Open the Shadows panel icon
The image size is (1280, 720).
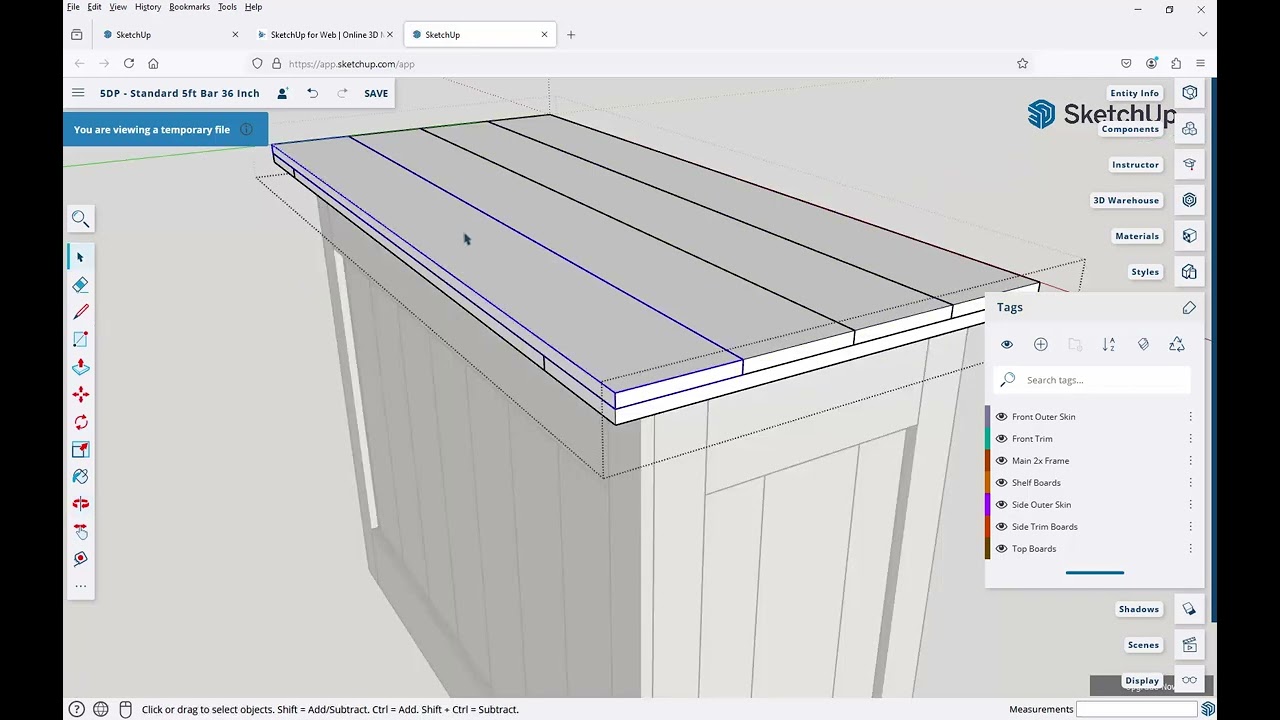[x=1189, y=609]
